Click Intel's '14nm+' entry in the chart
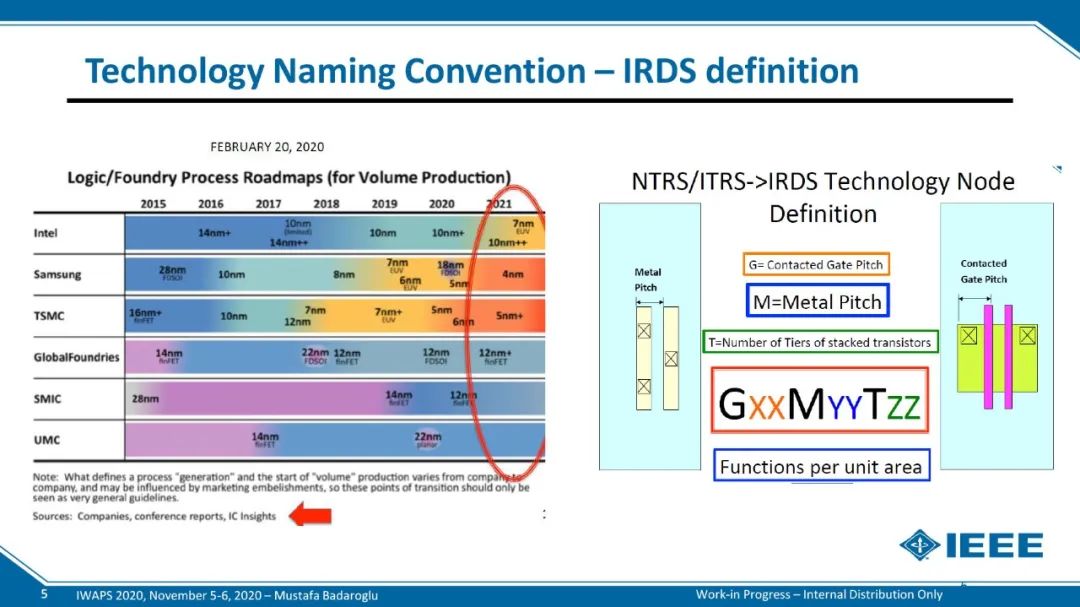1080x607 pixels. tap(214, 233)
